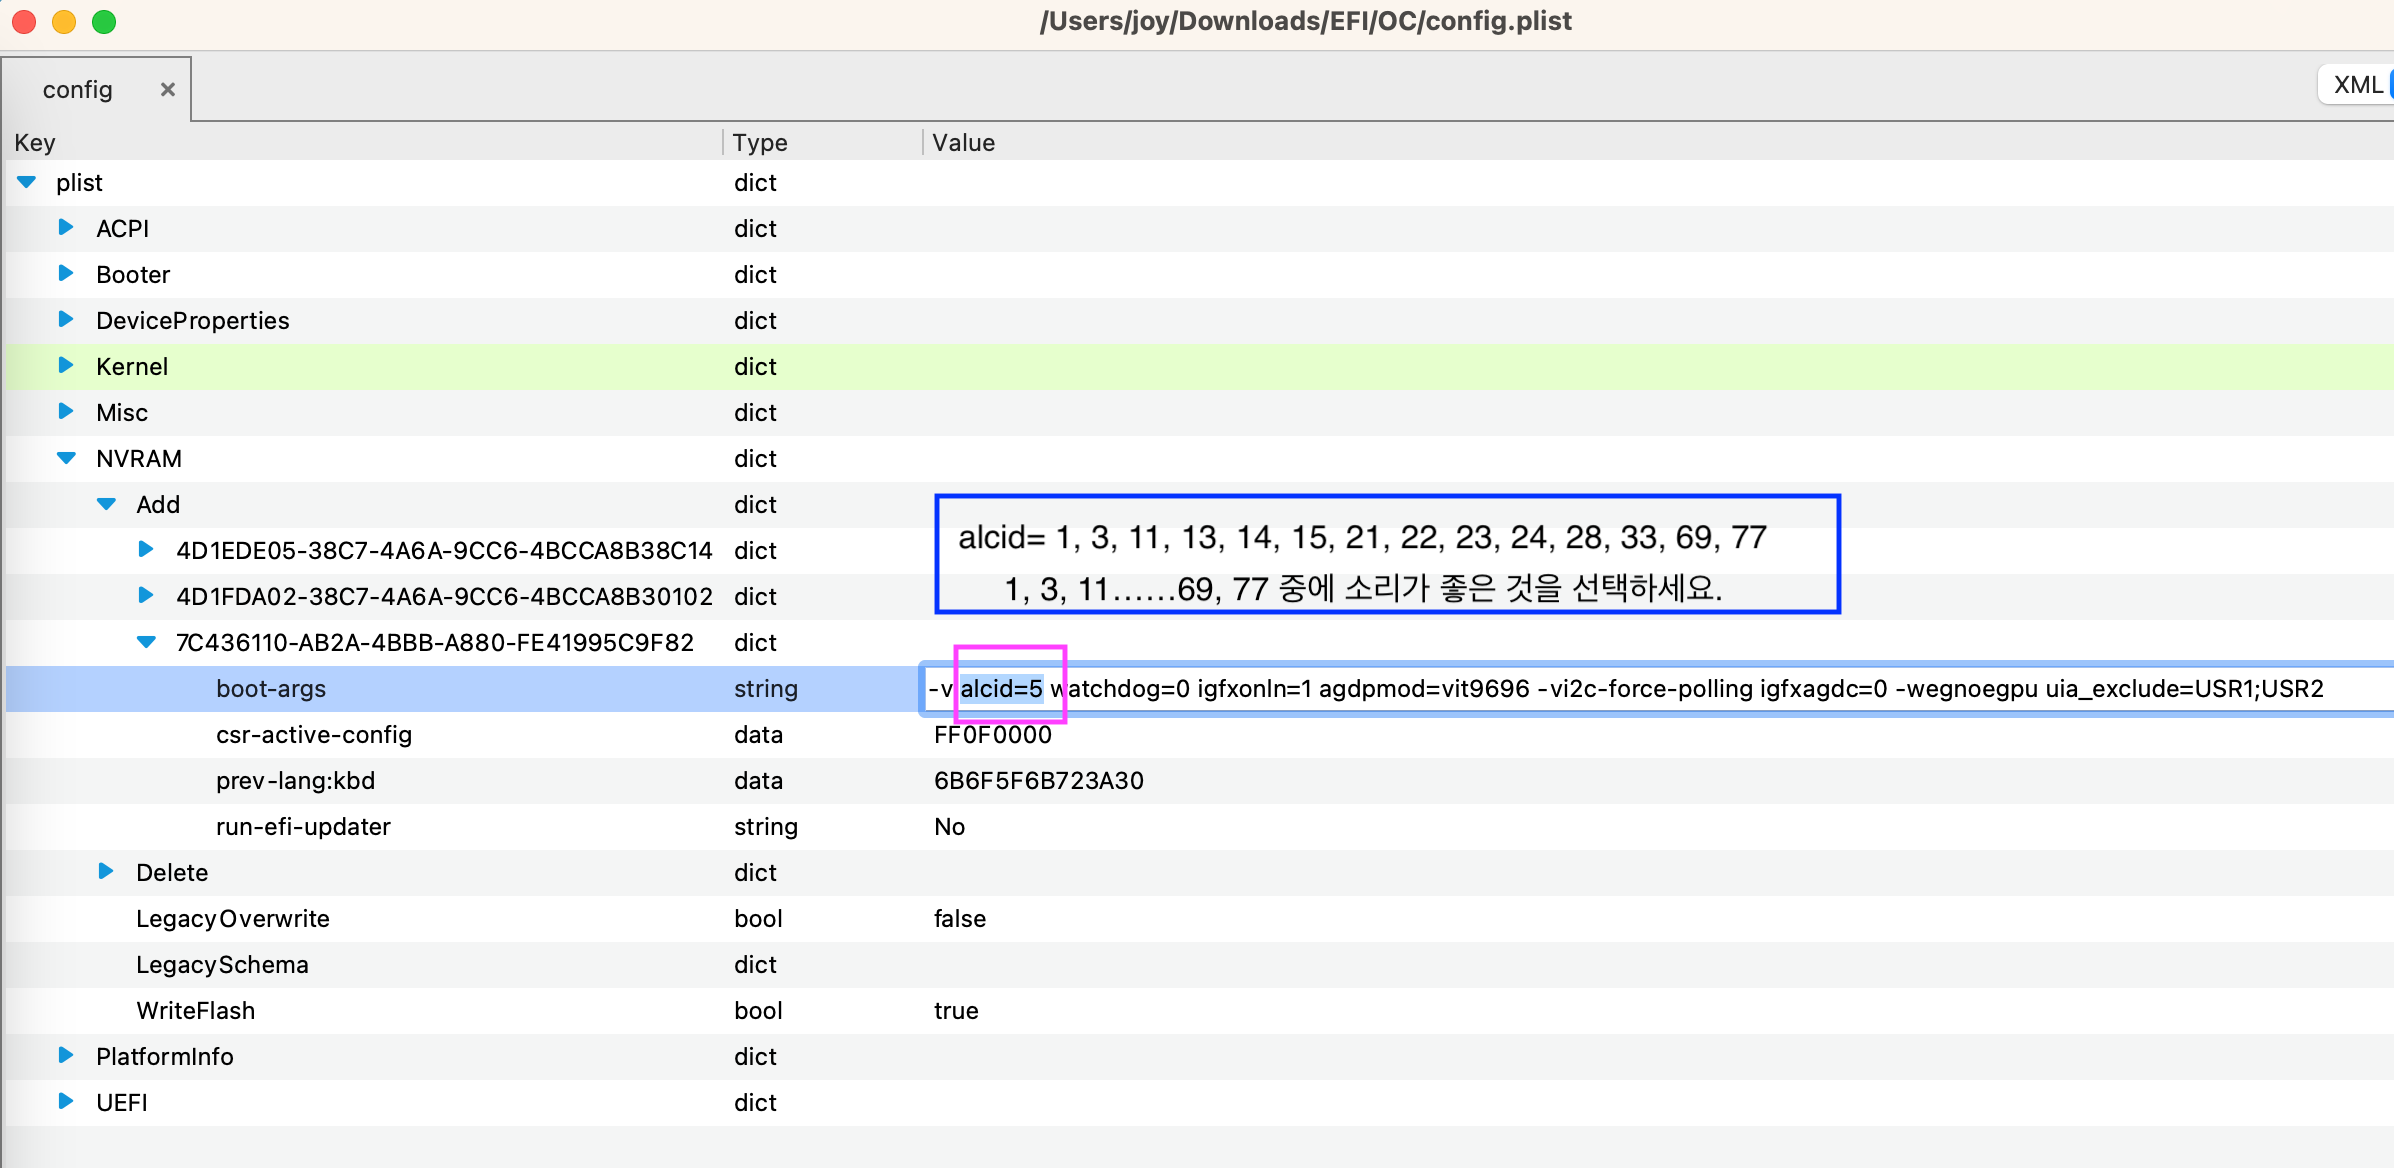Click the window title config.plist path
This screenshot has width=2394, height=1168.
[1306, 21]
